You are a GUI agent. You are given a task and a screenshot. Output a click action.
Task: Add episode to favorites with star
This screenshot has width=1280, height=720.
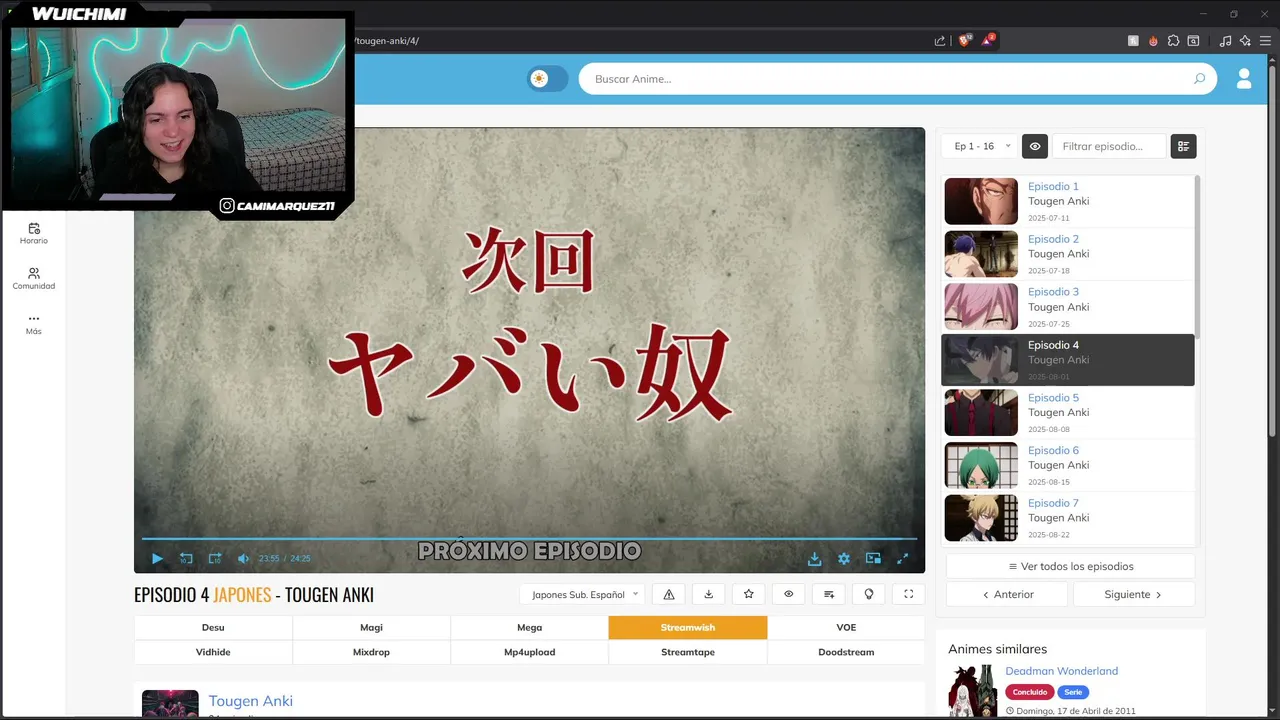tap(749, 594)
